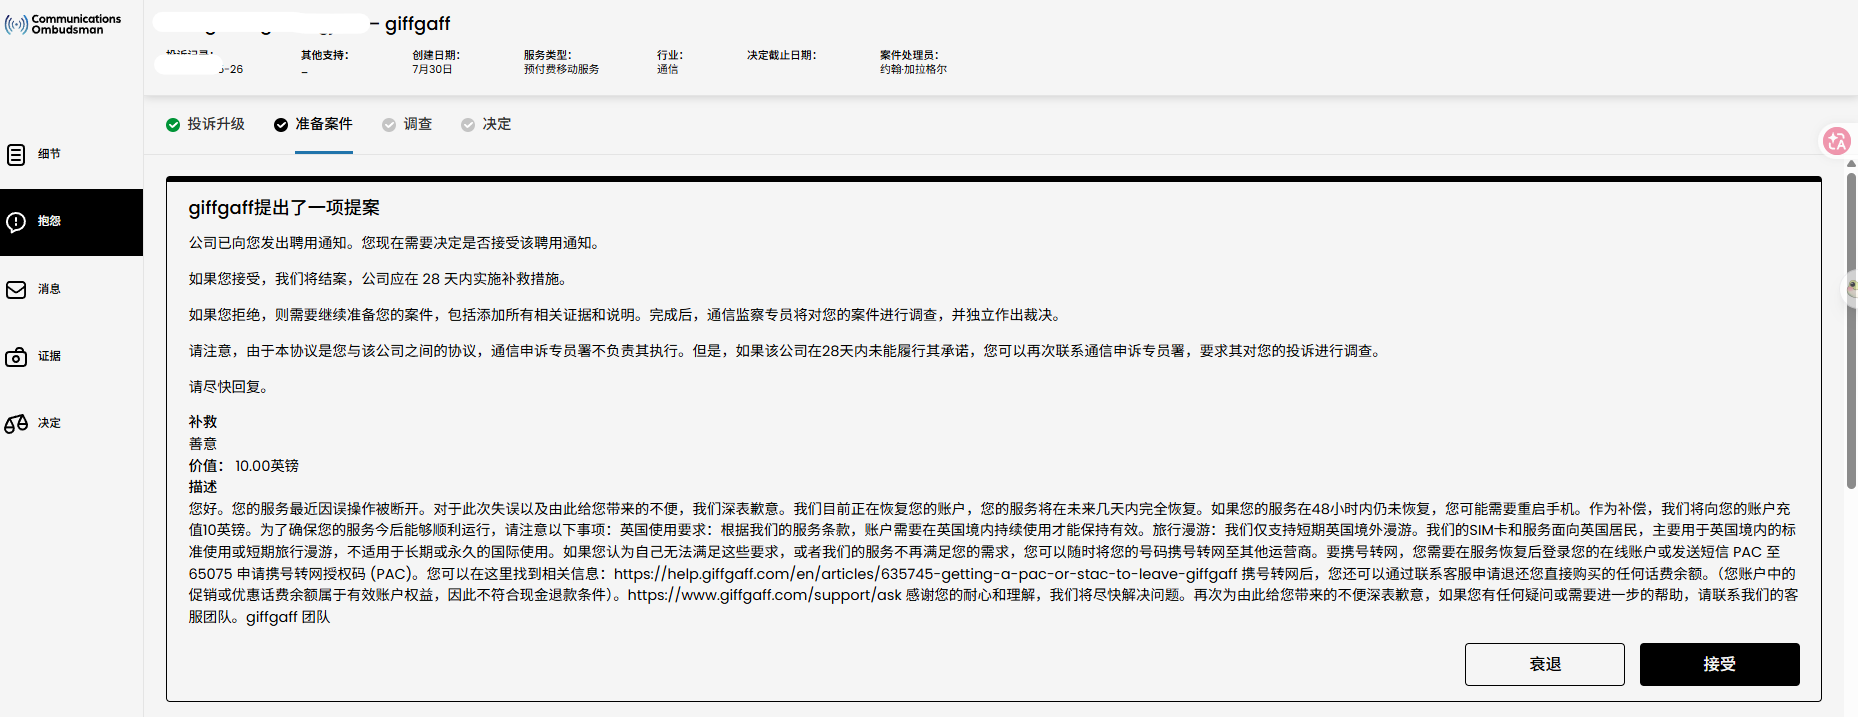Click green check icon beside 投诉升级
1858x717 pixels.
click(173, 125)
